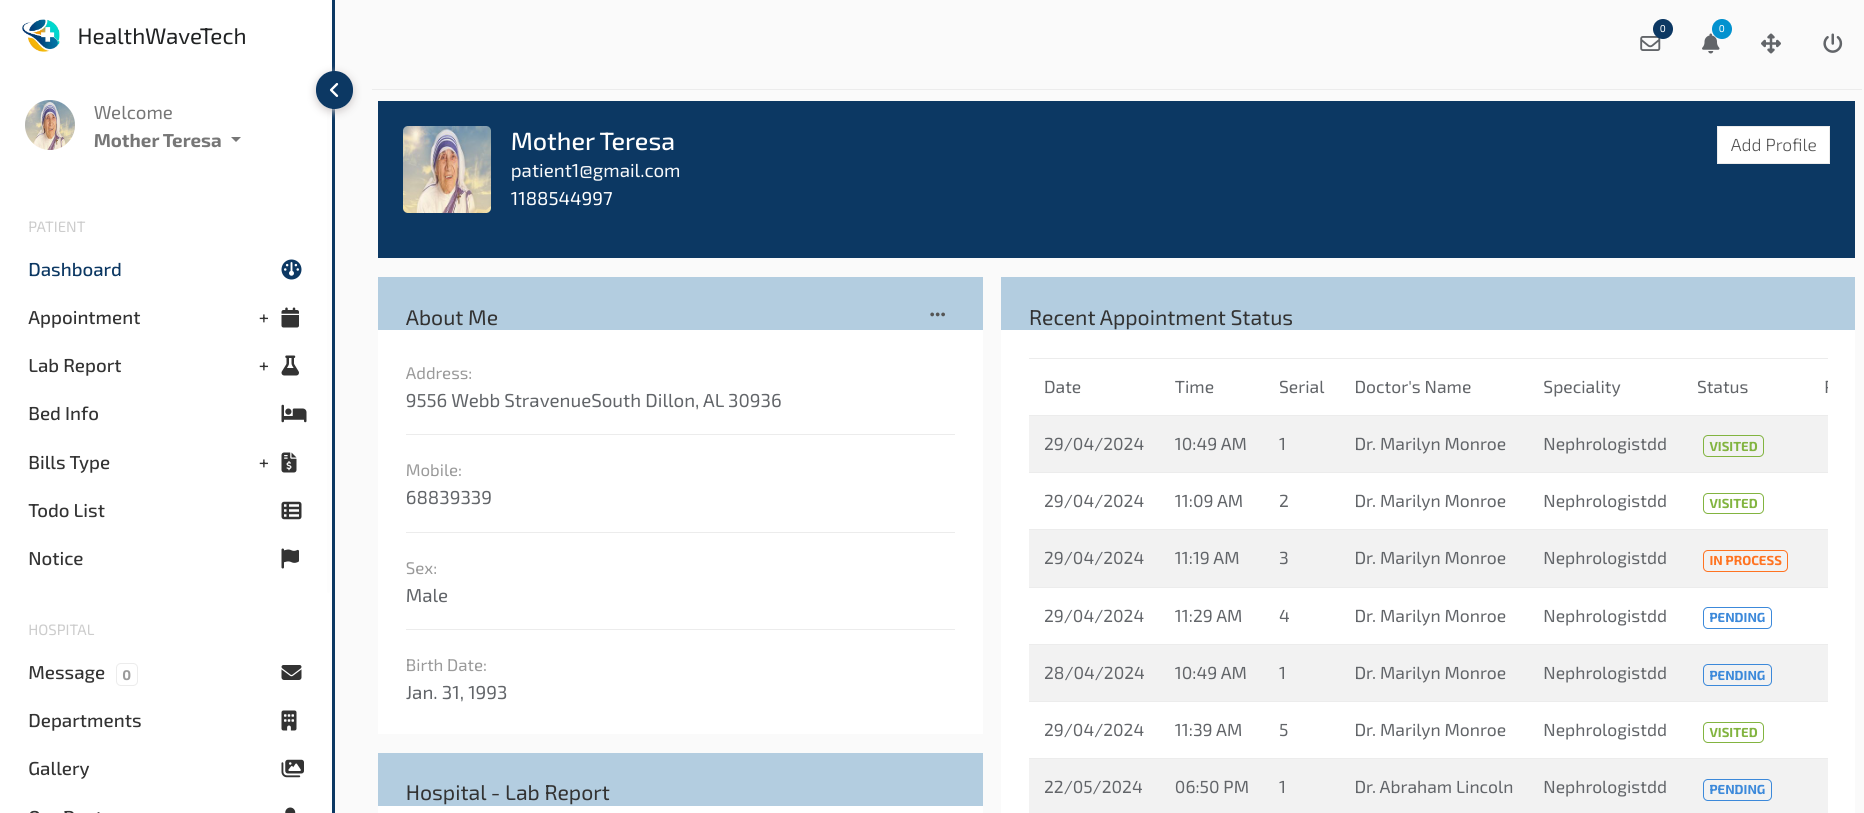
Task: Open the Todo List menu item
Action: point(66,511)
